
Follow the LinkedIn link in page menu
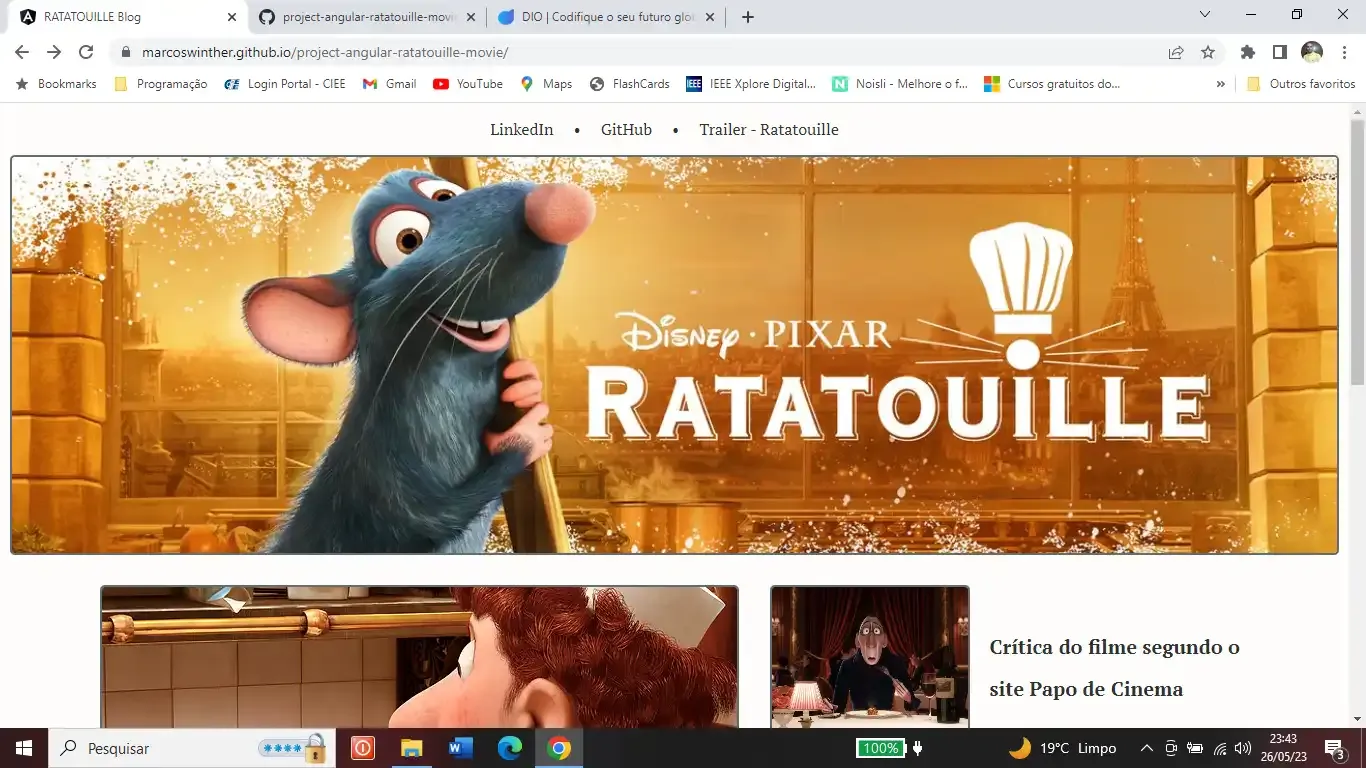pyautogui.click(x=521, y=130)
